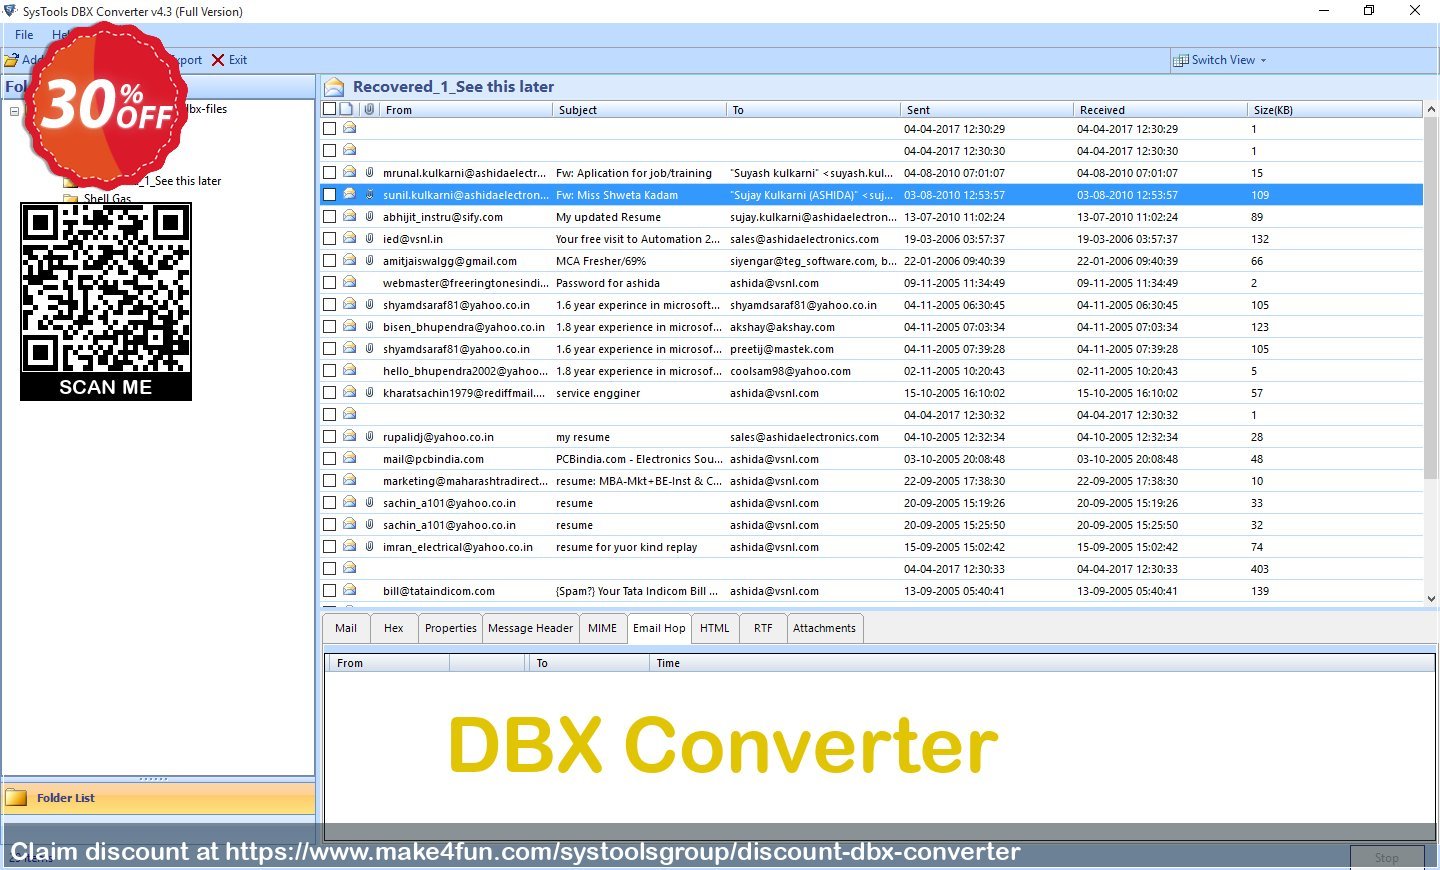The height and width of the screenshot is (870, 1440).
Task: Switch to the Message Header tab
Action: click(530, 629)
